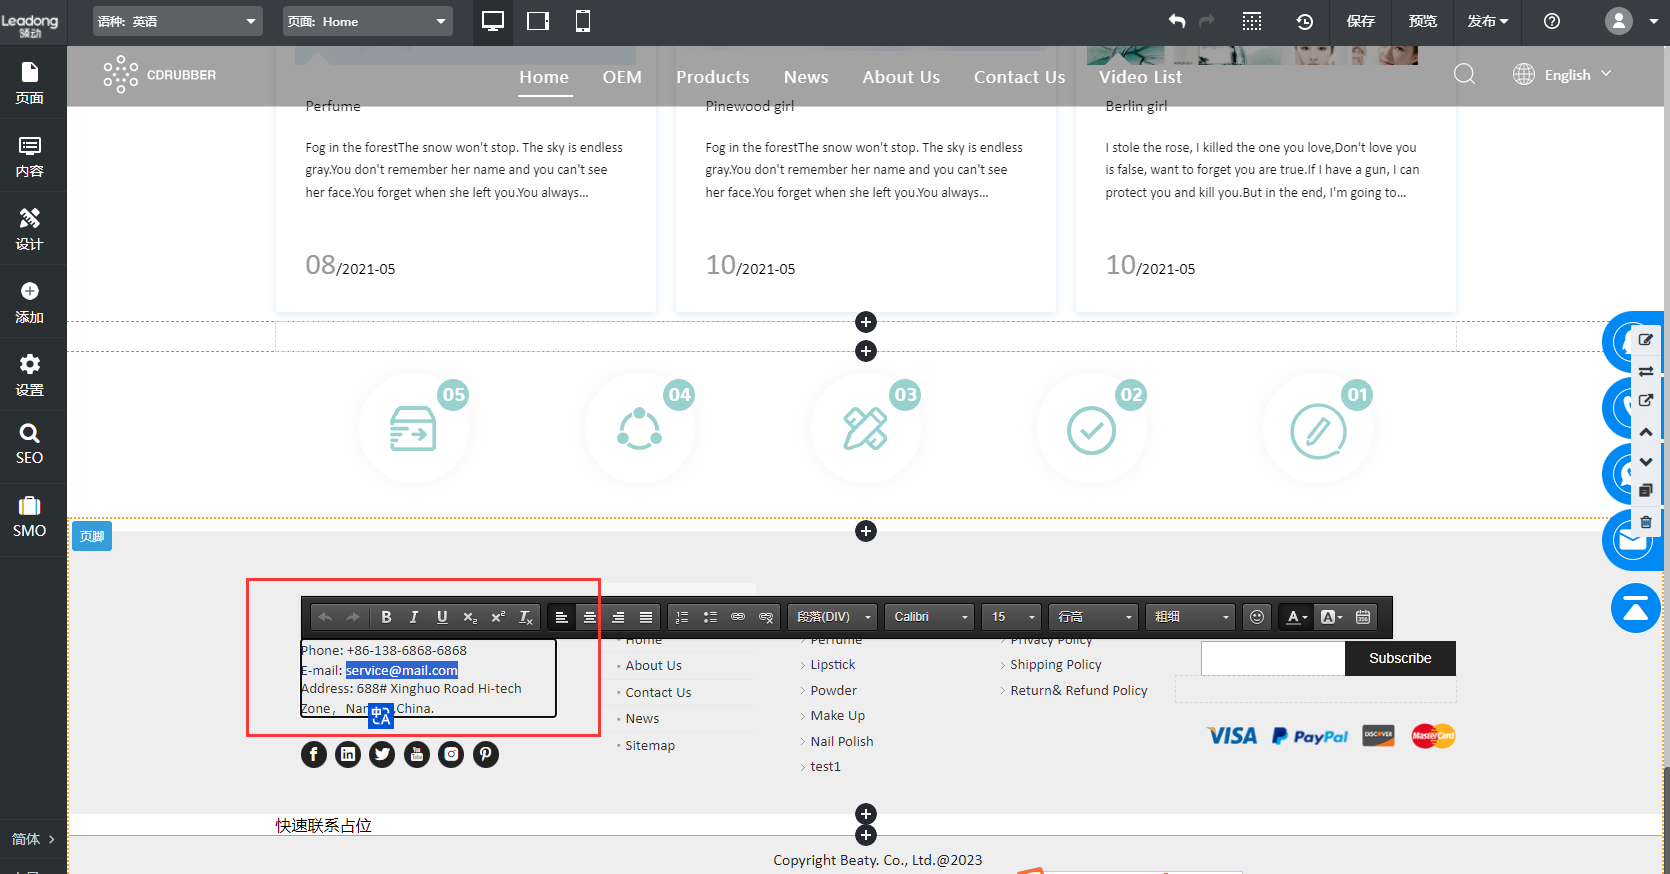Open the Calibri font family dropdown
This screenshot has height=874, width=1670.
pyautogui.click(x=930, y=617)
